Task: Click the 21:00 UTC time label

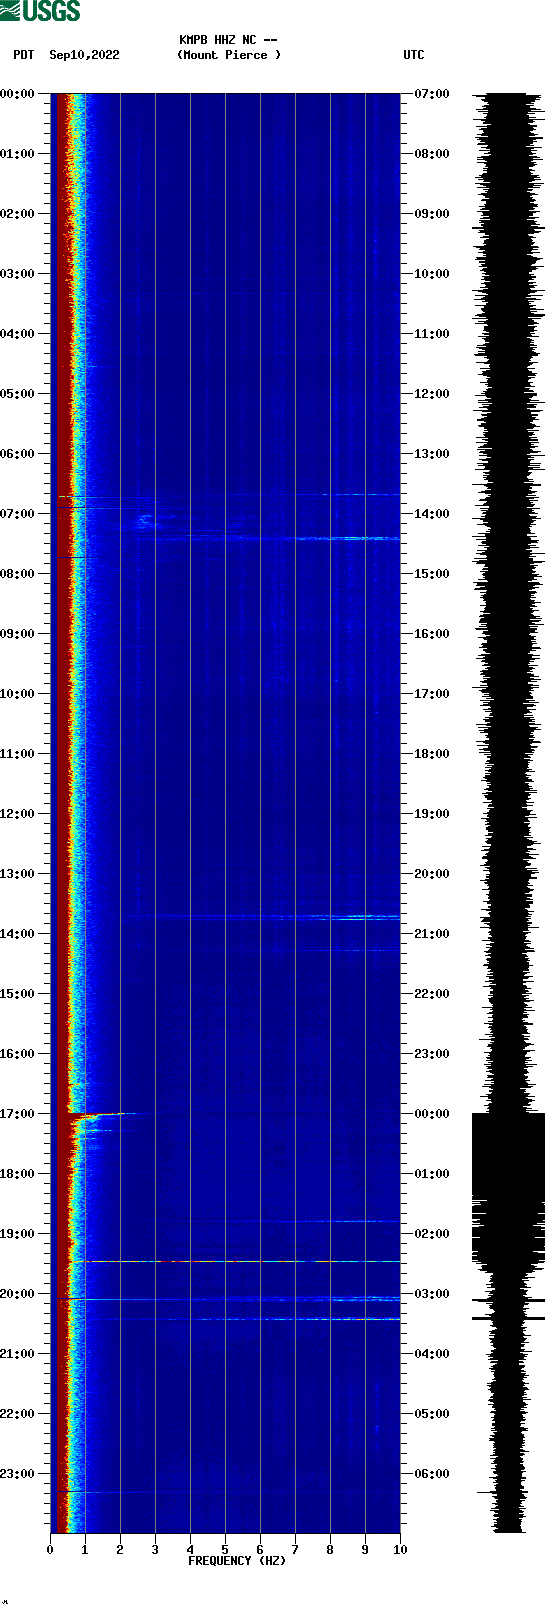Action: coord(432,934)
